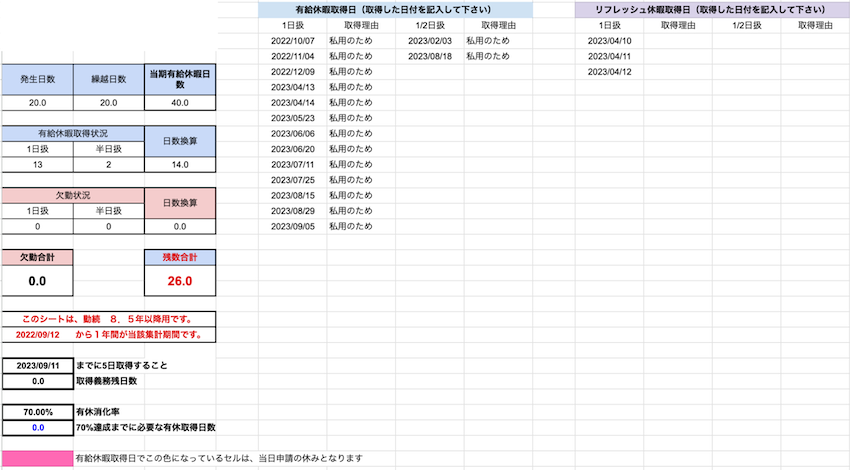Click the 2023/09/05 paid leave date cell
Viewport: 850px width, 470px height.
pos(293,226)
